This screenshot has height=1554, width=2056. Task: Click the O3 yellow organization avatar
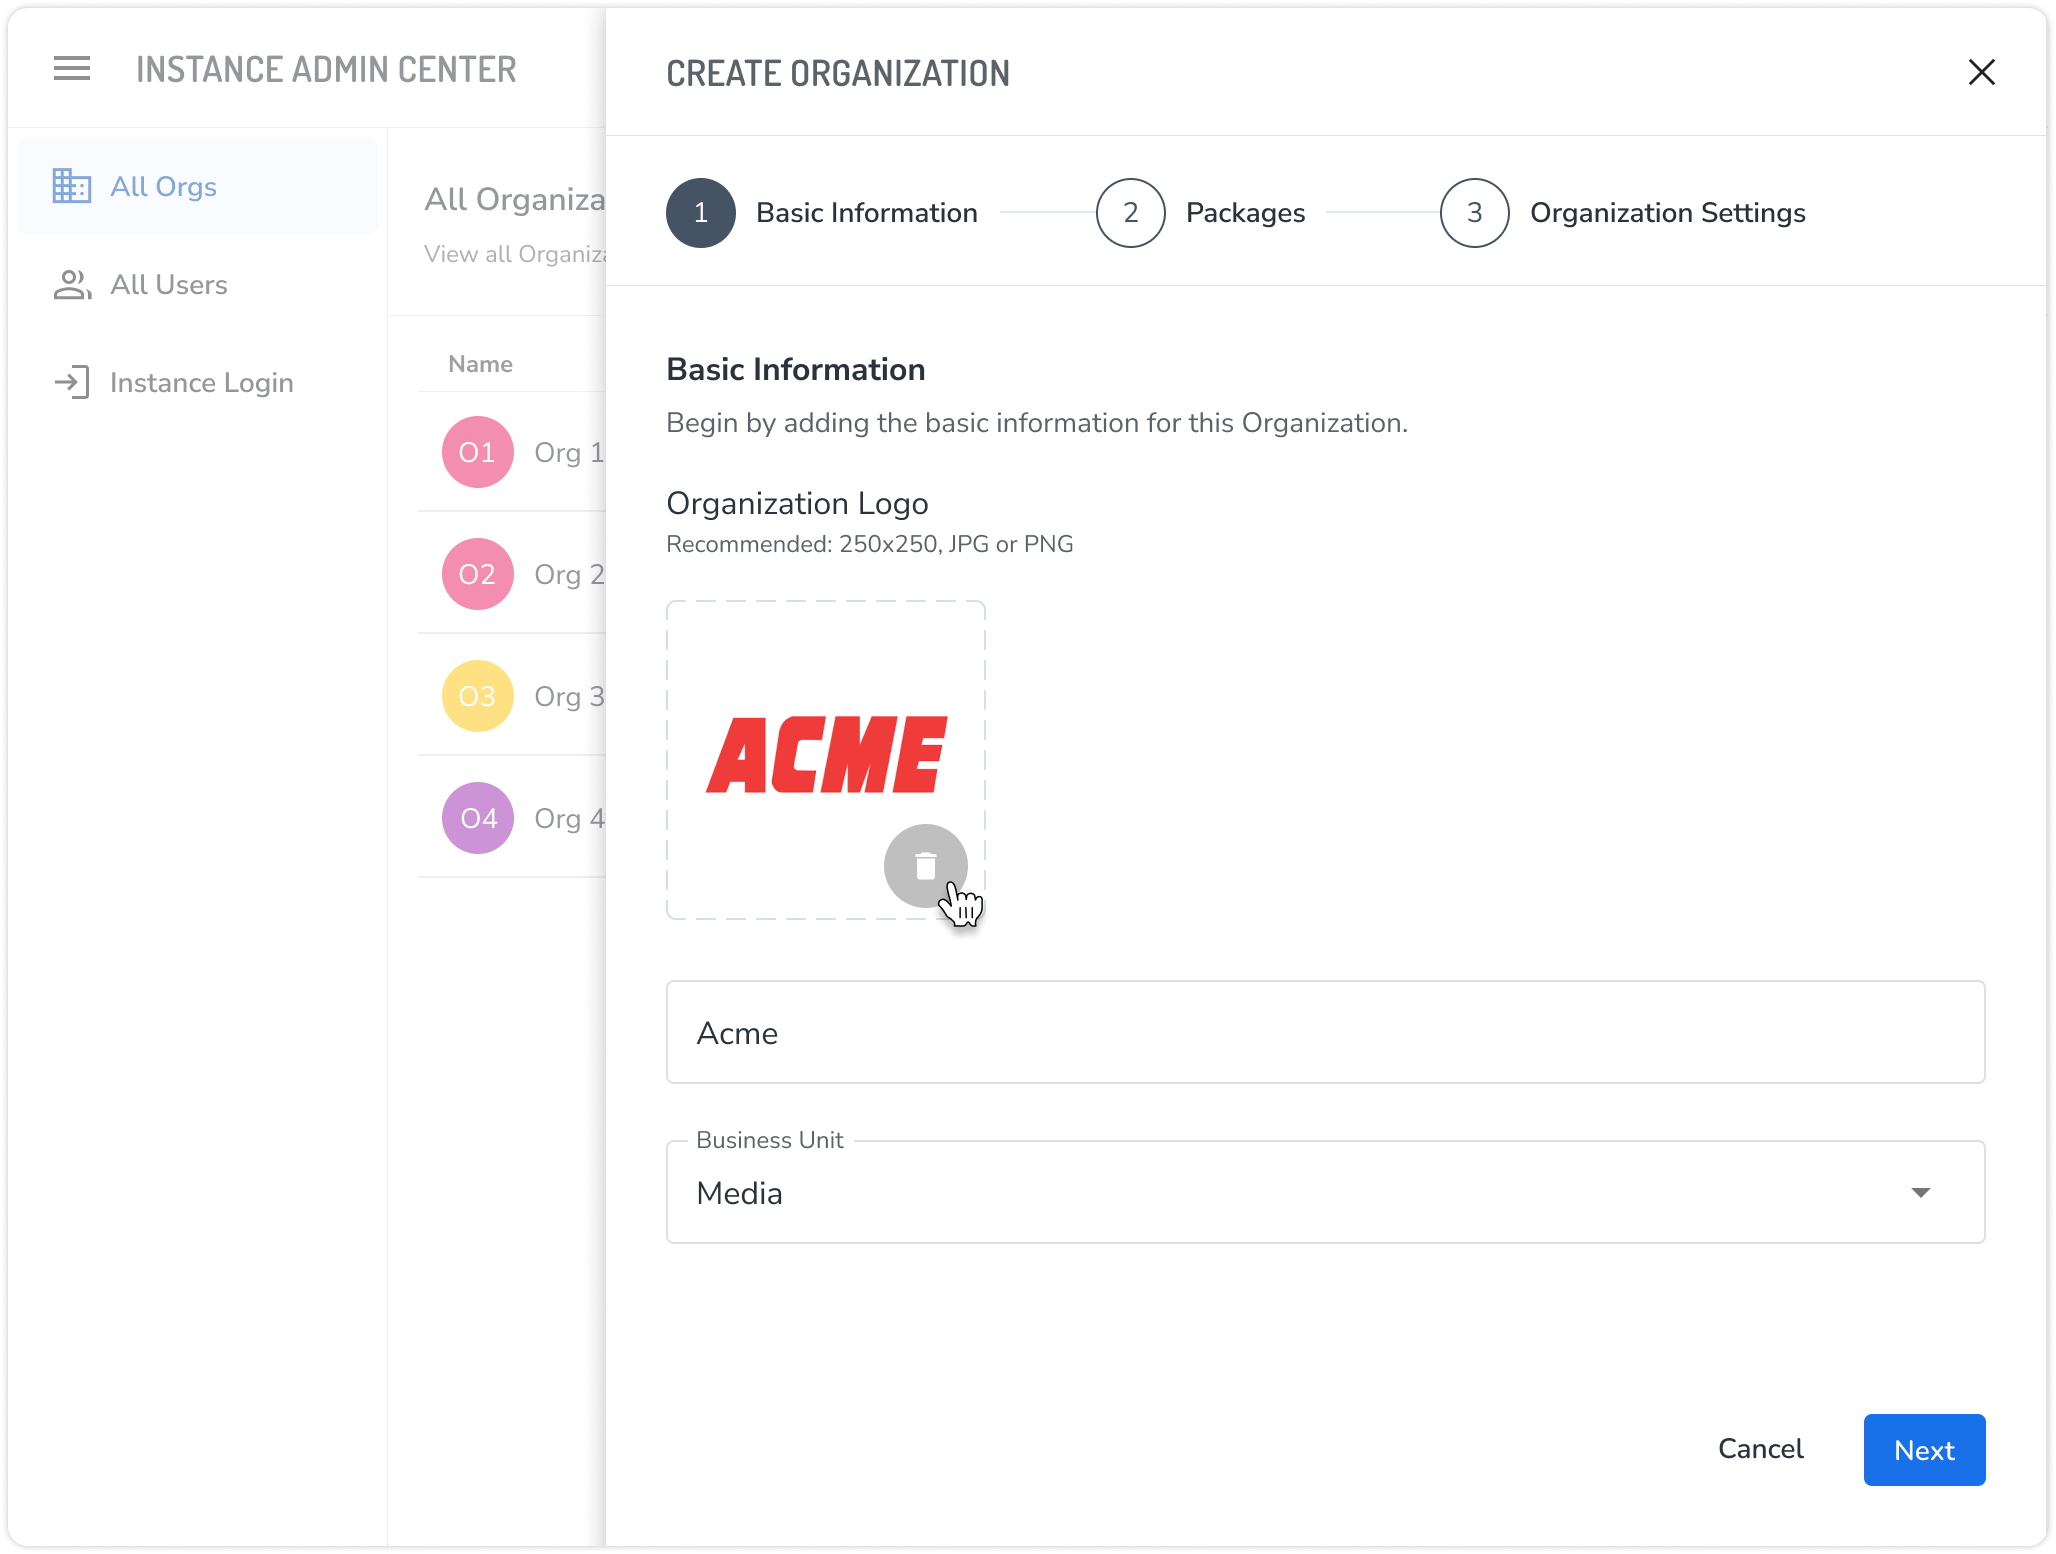477,696
